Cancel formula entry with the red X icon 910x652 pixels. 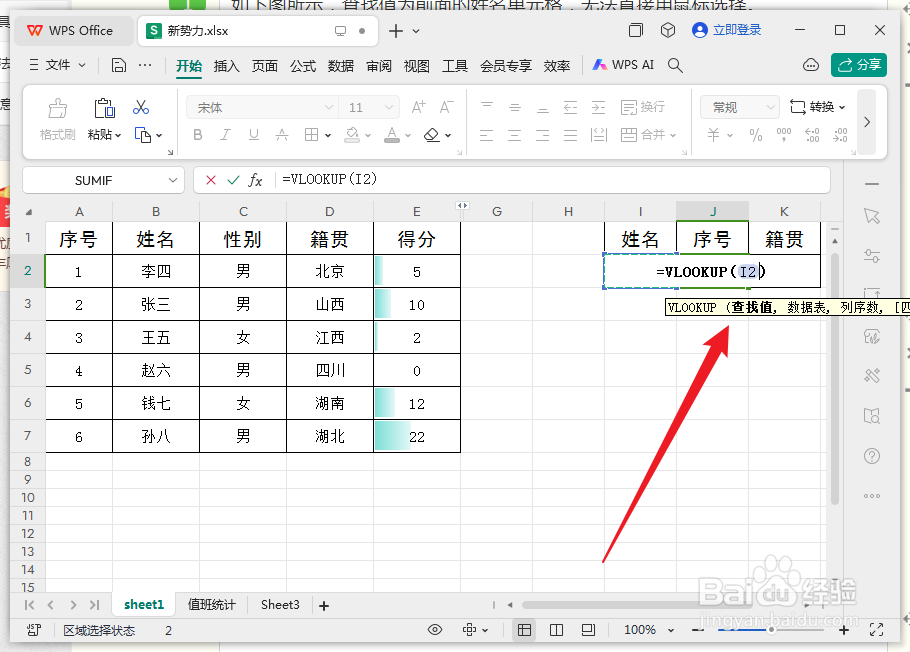tap(210, 180)
